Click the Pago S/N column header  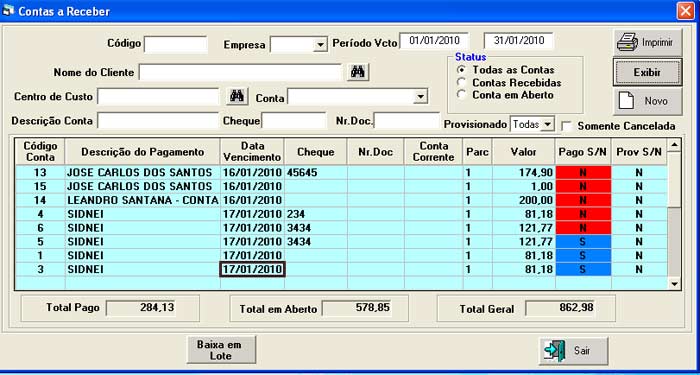click(583, 152)
